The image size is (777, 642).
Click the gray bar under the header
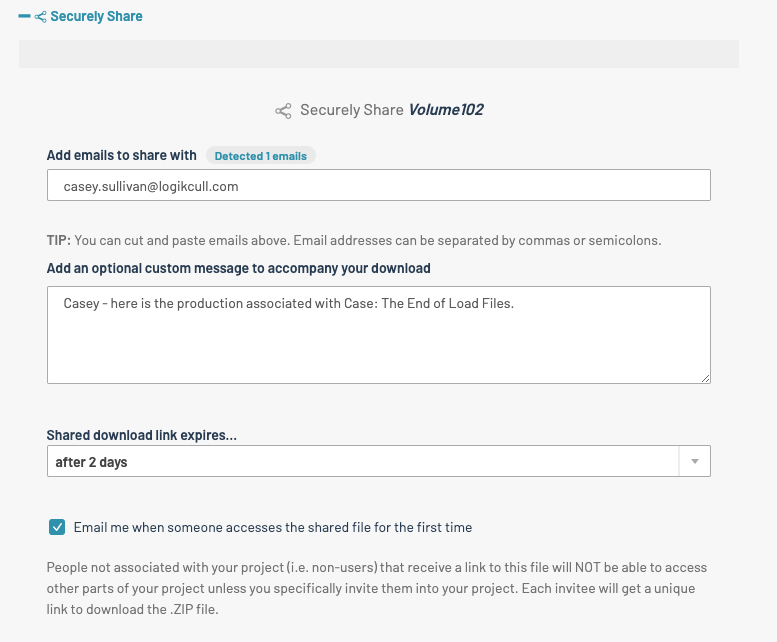click(x=378, y=54)
